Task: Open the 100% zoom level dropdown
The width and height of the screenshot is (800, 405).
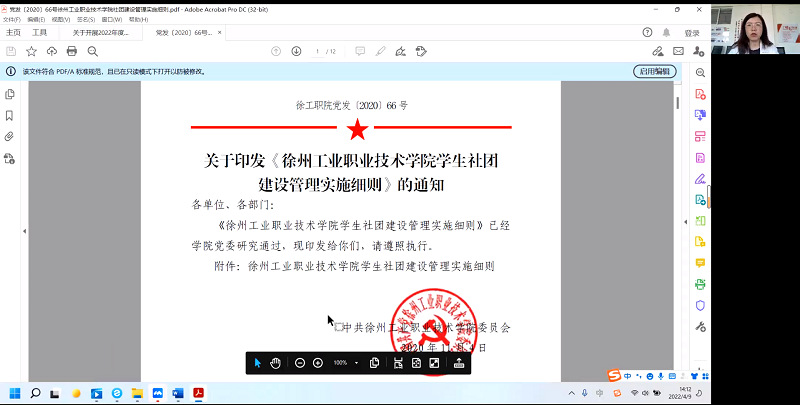Action: pos(356,362)
